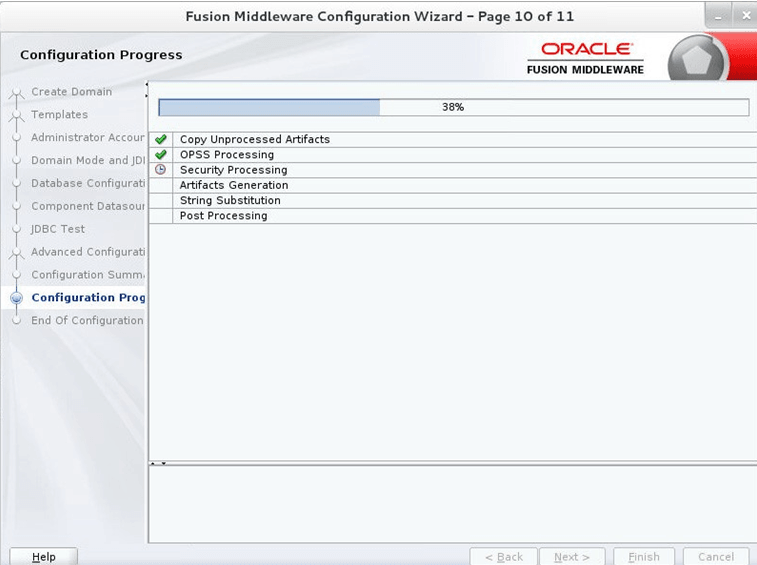
Task: Click the green checkmark beside Copy Unprocessed Artifacts
Action: click(x=161, y=140)
